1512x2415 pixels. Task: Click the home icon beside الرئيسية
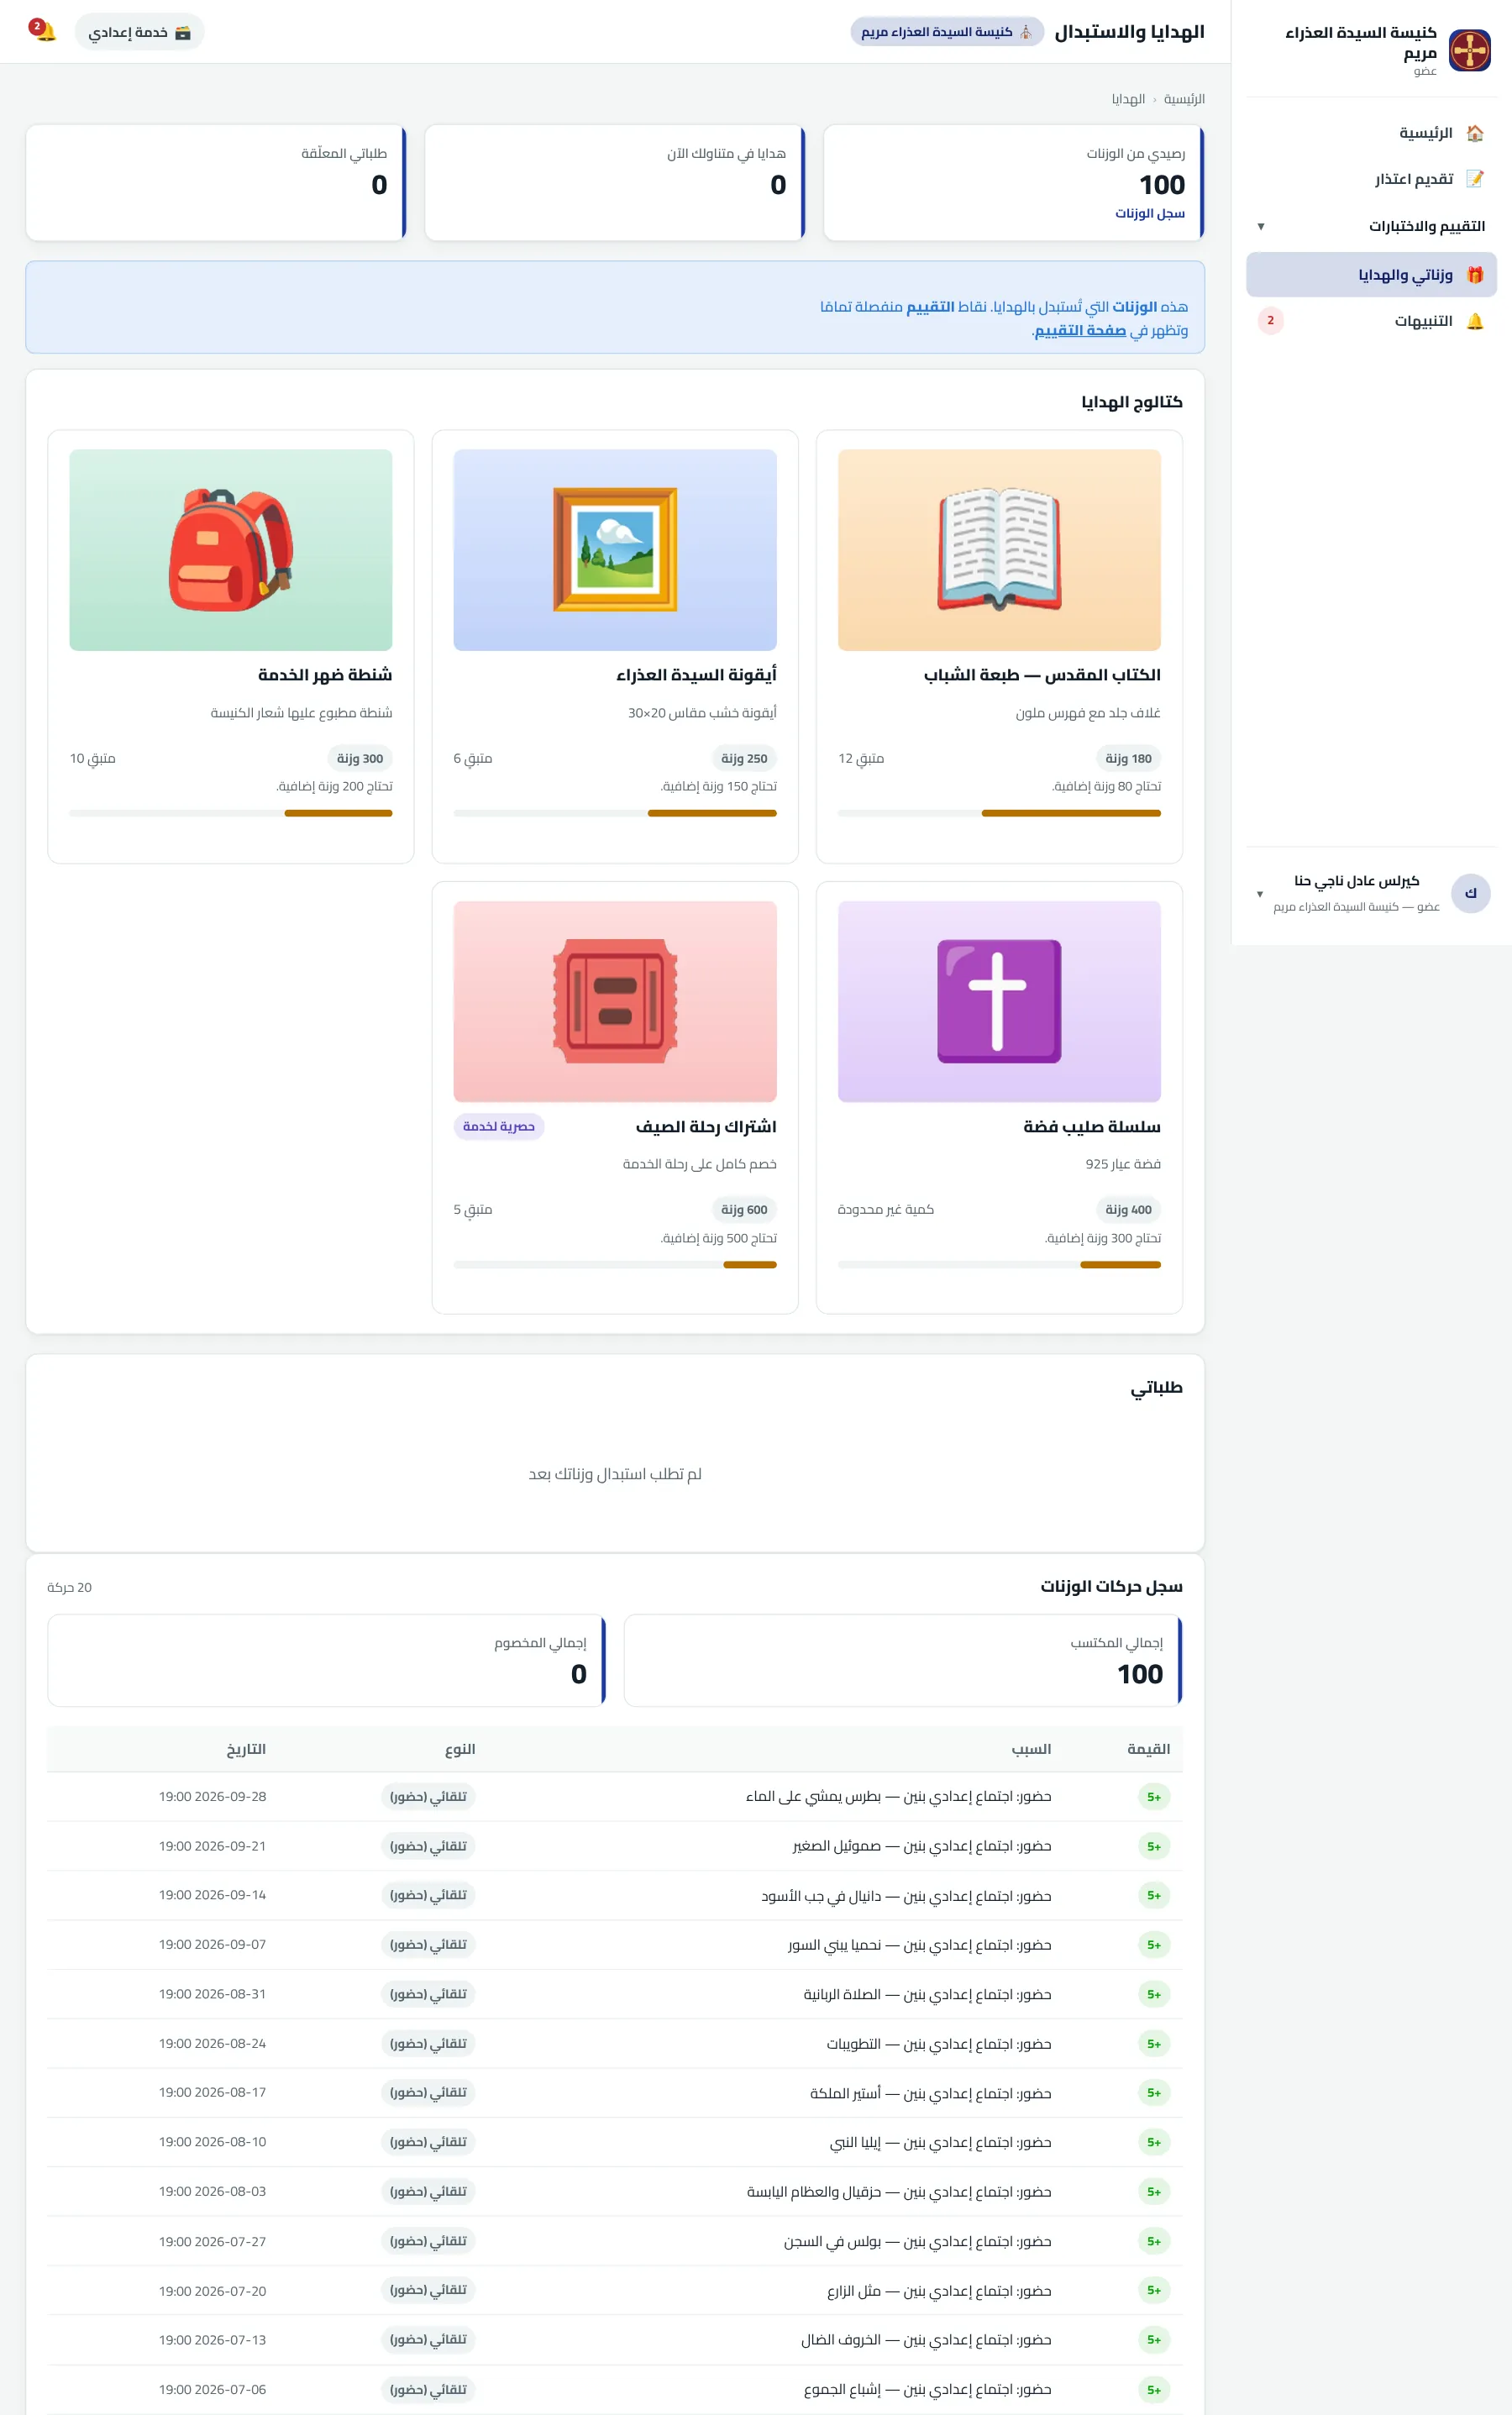[x=1475, y=133]
